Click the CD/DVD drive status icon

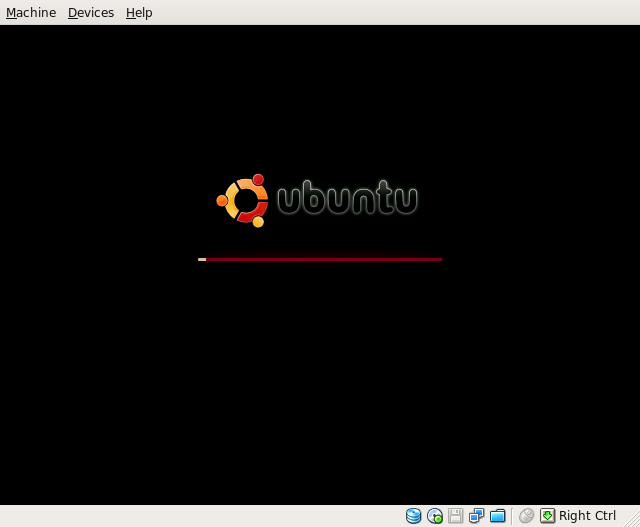coord(435,516)
